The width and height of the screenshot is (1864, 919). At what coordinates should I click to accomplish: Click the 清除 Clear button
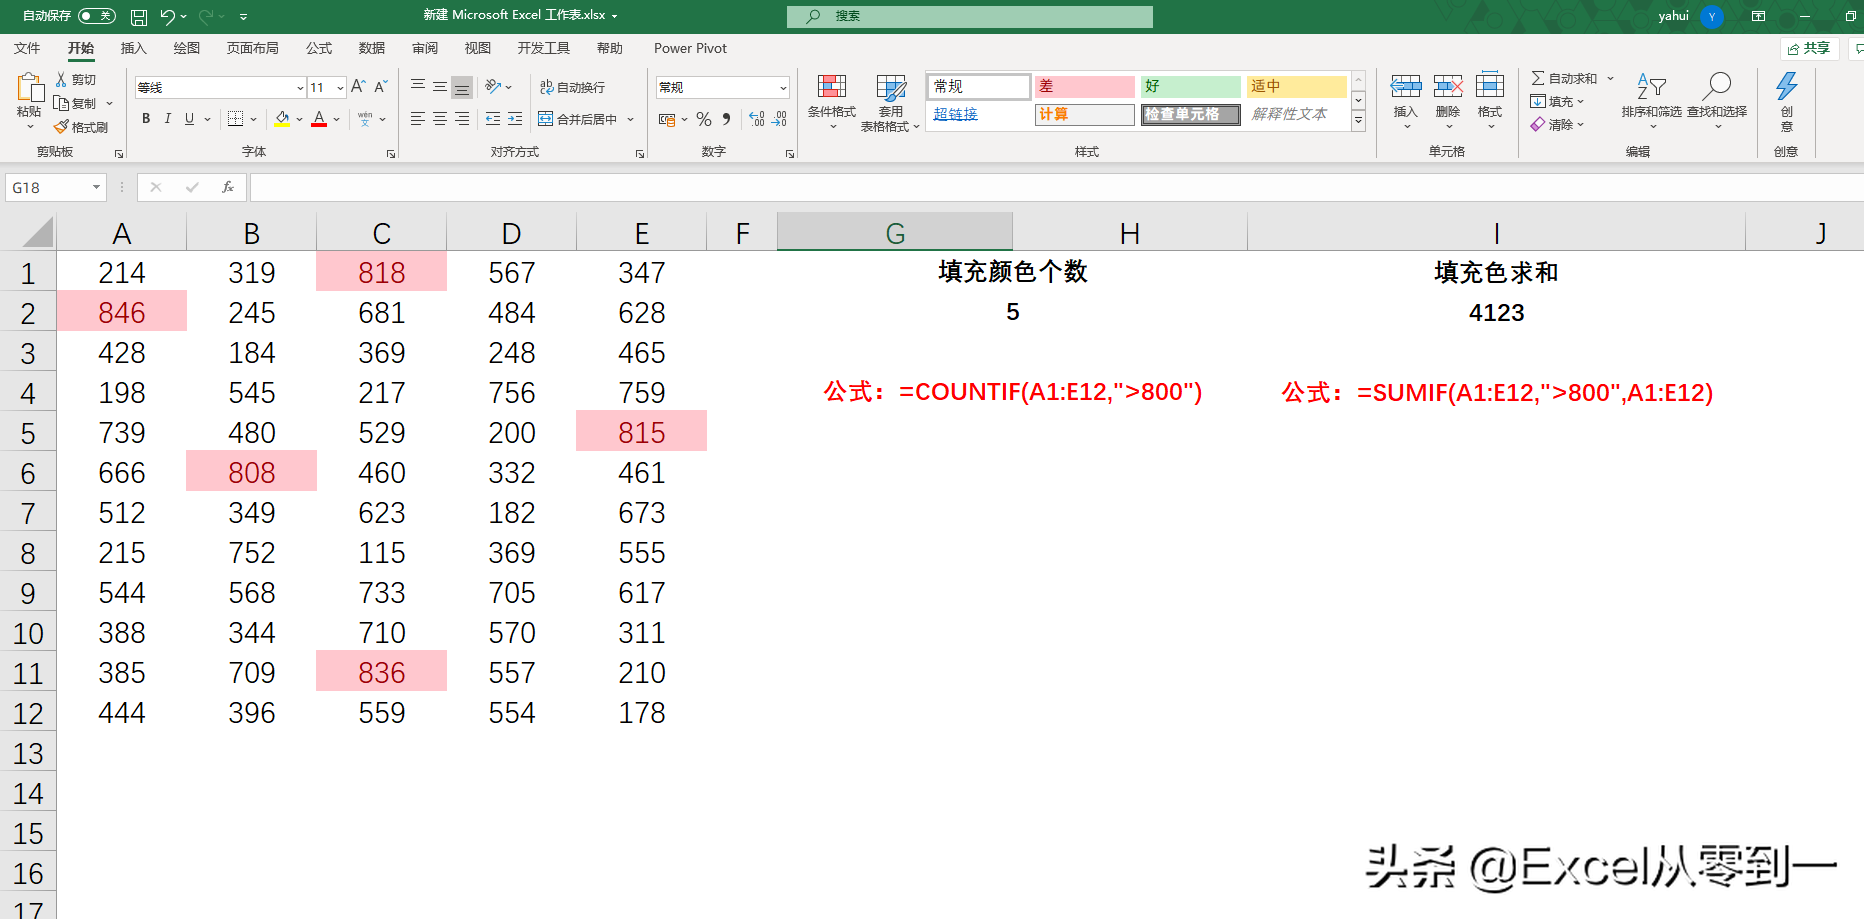click(x=1557, y=124)
